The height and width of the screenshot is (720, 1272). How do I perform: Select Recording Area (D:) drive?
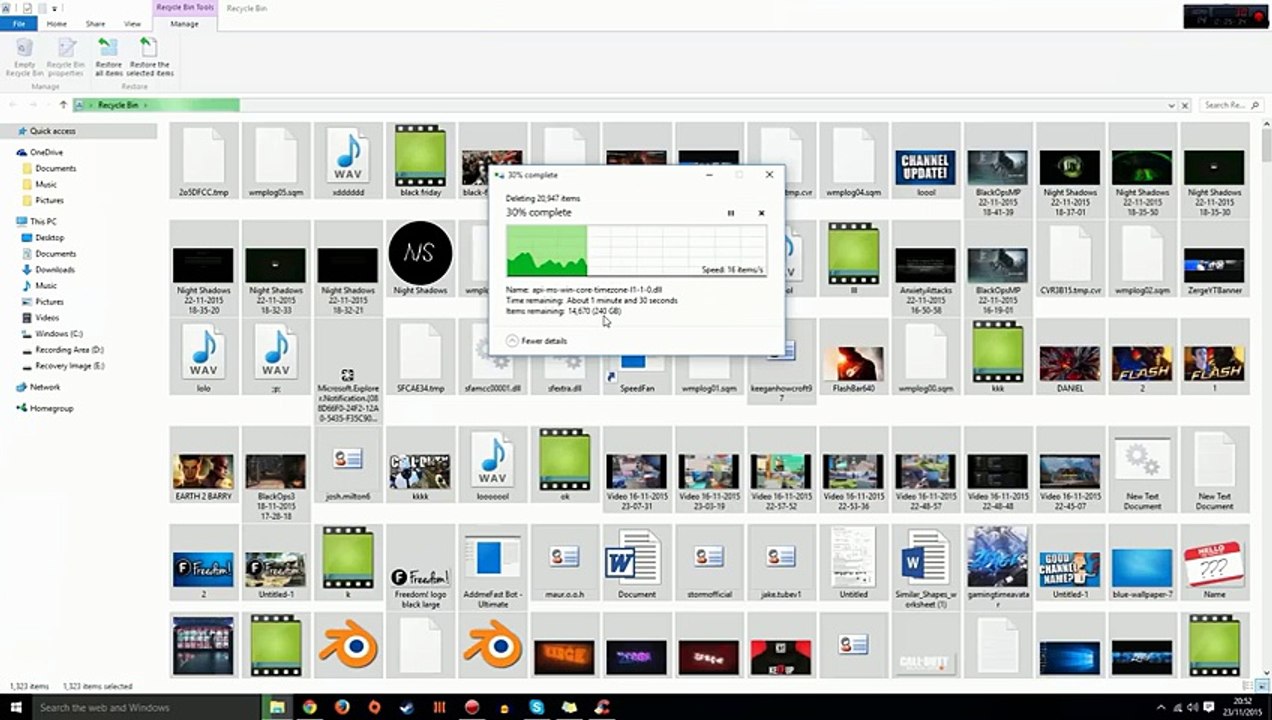pos(69,350)
